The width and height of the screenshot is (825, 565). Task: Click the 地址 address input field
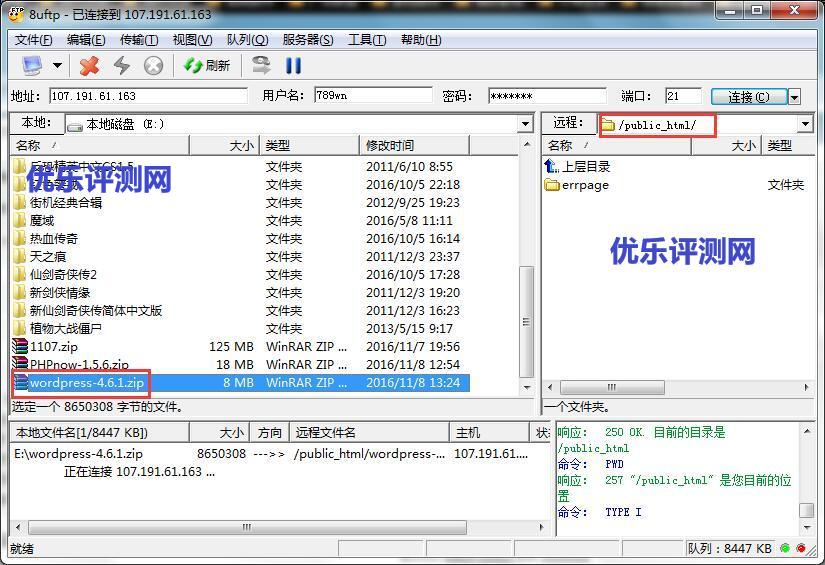pos(147,96)
